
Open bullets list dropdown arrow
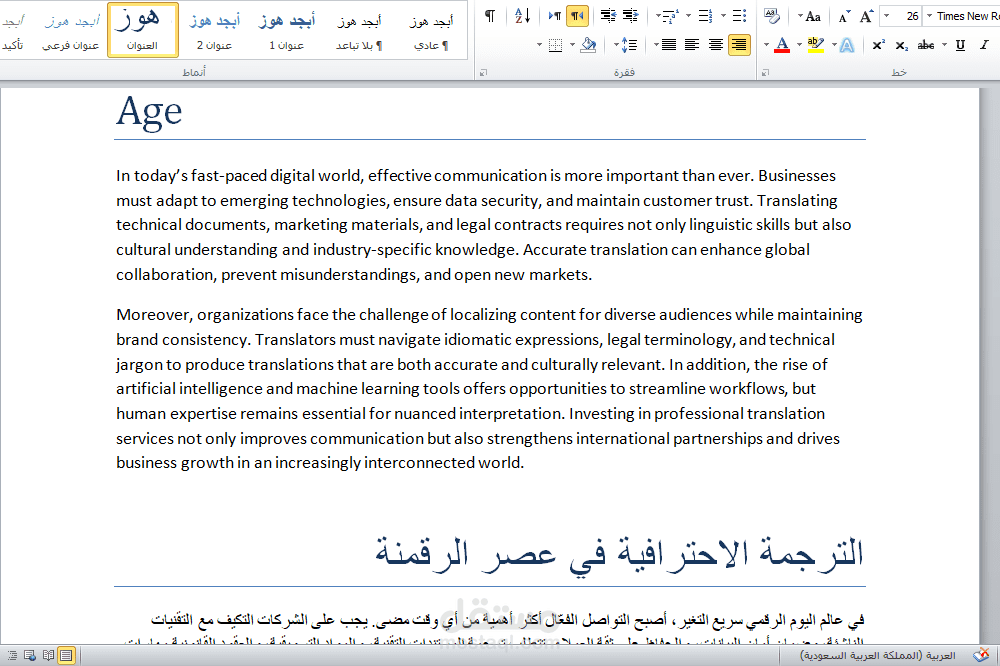pyautogui.click(x=723, y=16)
